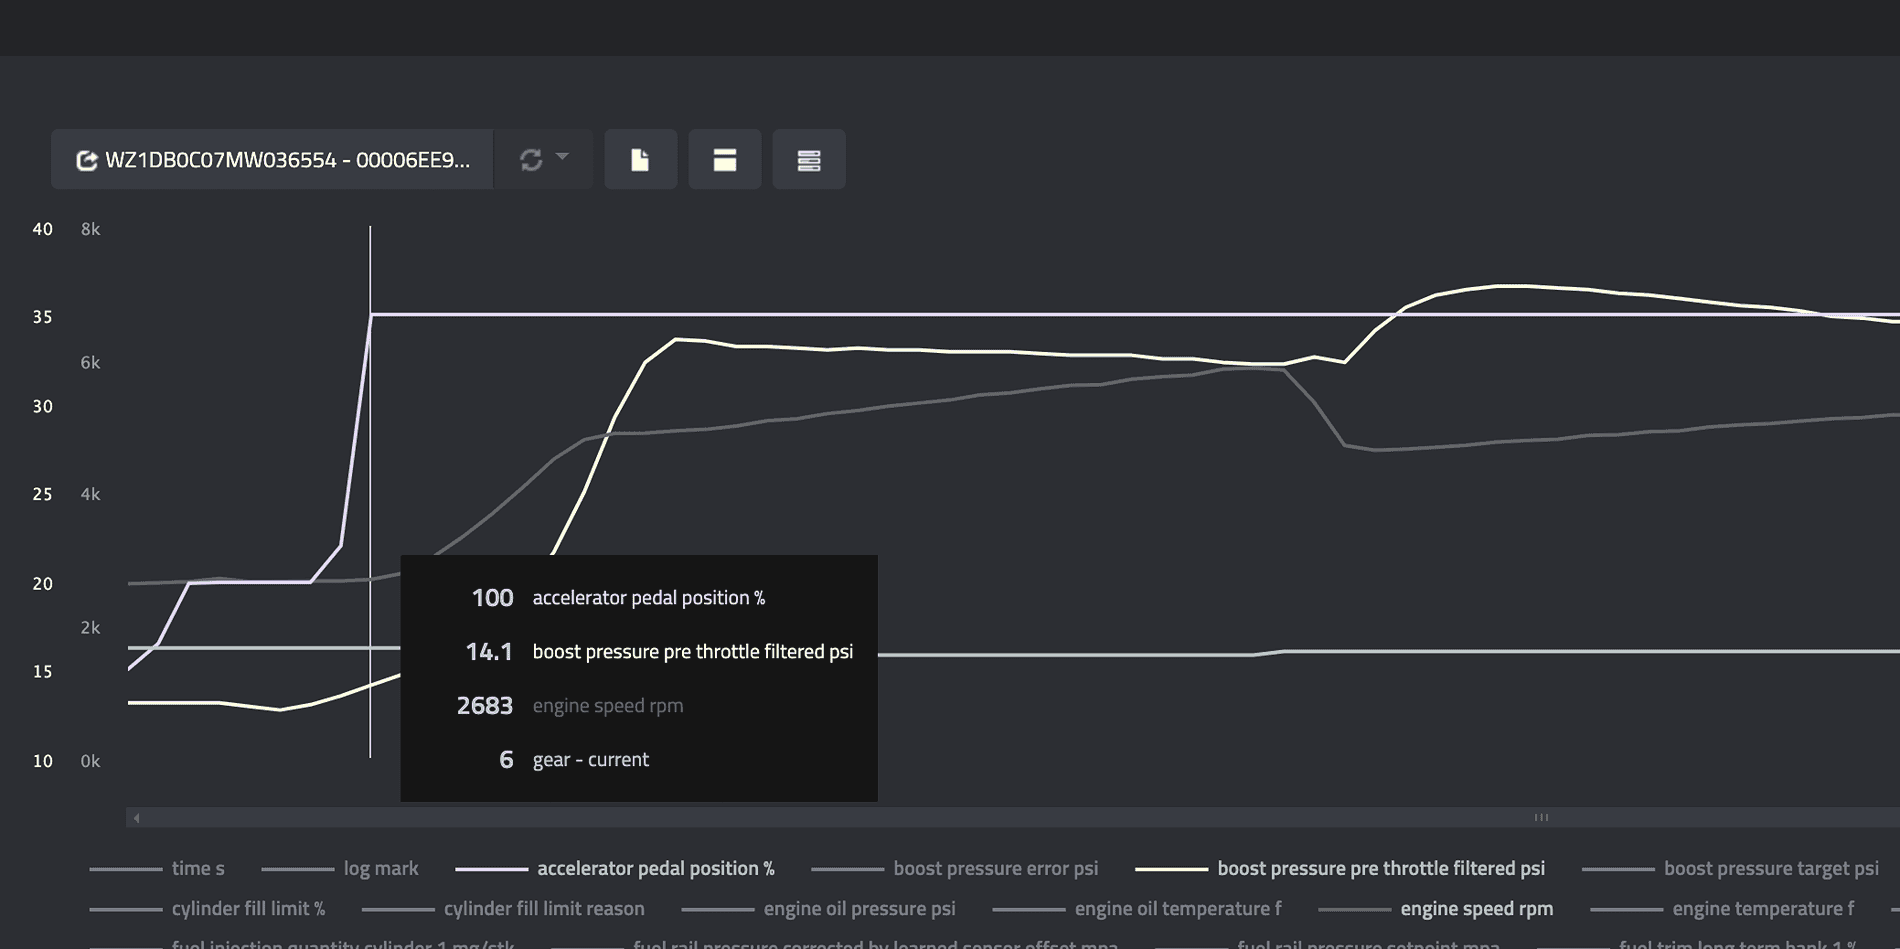Select the split two-pane layout icon
The width and height of the screenshot is (1900, 949).
click(x=725, y=160)
